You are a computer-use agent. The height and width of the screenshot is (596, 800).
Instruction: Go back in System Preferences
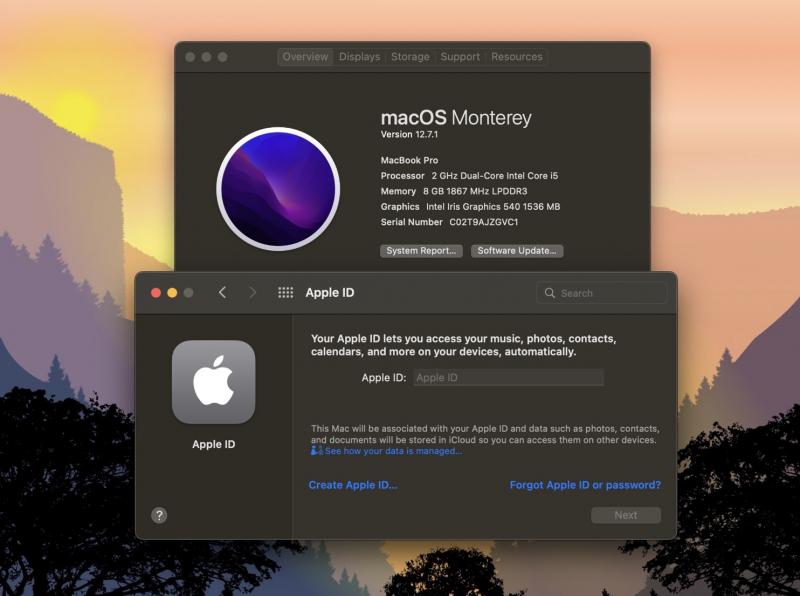[x=222, y=292]
